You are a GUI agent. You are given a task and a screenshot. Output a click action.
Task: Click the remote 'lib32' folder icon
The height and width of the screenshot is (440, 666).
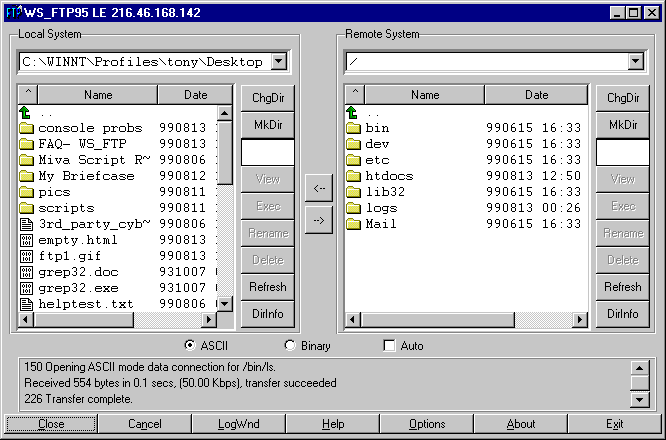click(x=353, y=192)
